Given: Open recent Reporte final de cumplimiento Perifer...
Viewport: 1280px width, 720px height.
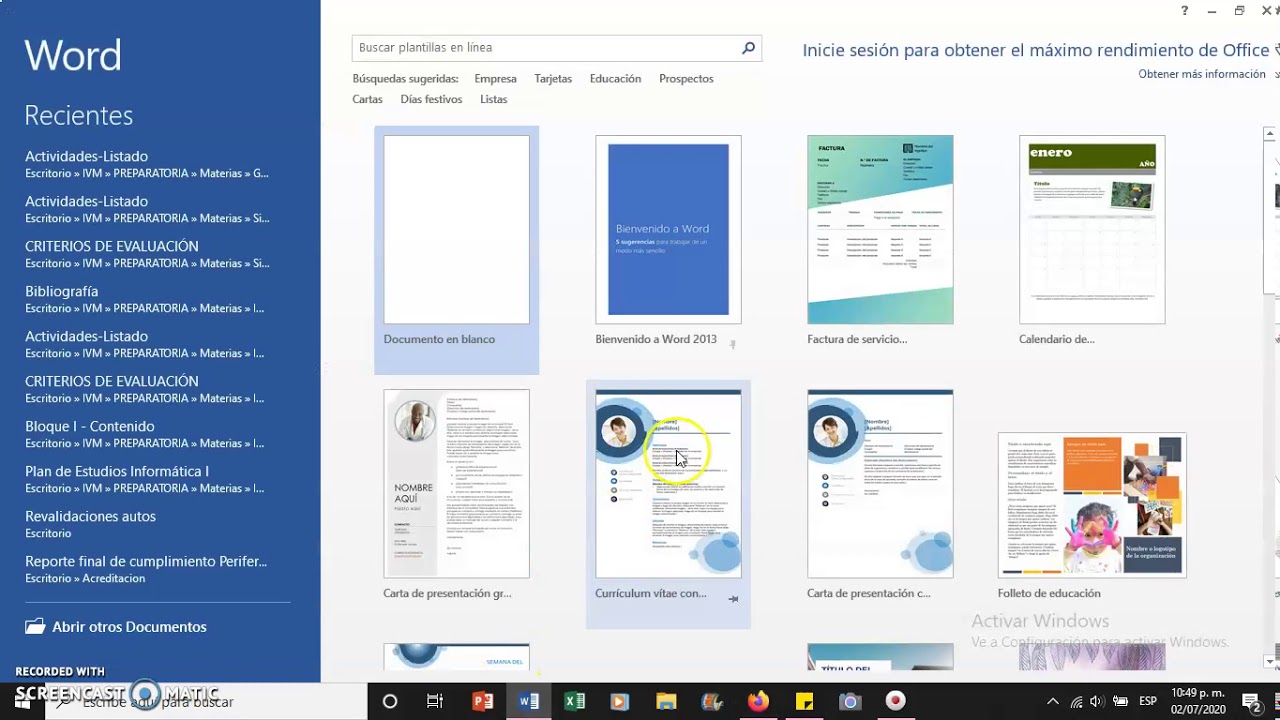Looking at the screenshot, I should pyautogui.click(x=146, y=569).
